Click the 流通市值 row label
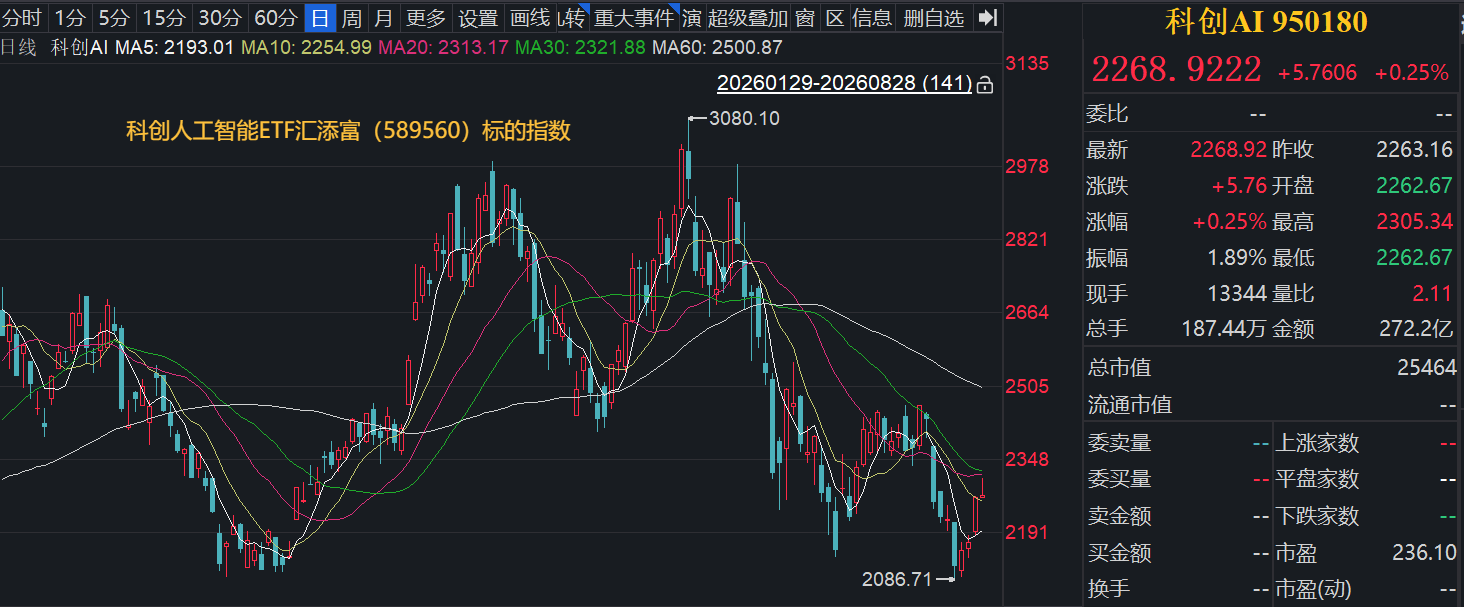The height and width of the screenshot is (607, 1464). pos(1129,405)
